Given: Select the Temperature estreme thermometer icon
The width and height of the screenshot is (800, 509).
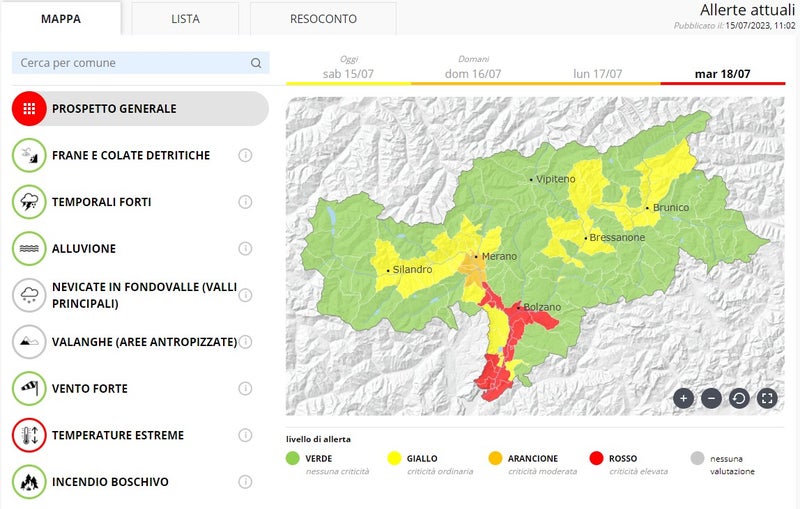Looking at the screenshot, I should 29,435.
